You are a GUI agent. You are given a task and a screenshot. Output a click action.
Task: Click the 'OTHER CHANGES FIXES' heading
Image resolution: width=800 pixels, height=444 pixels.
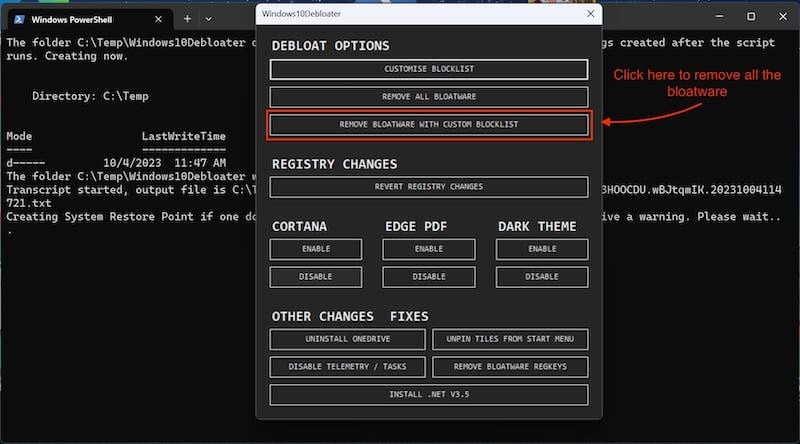[349, 317]
